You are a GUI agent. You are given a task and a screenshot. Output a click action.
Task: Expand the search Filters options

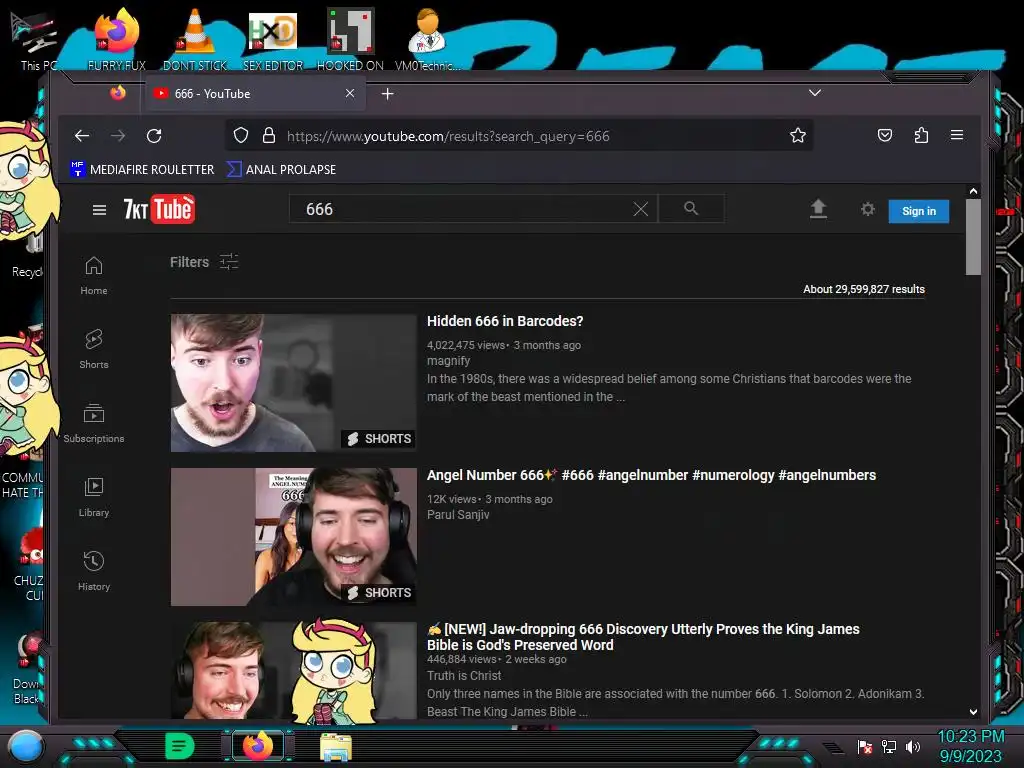pos(204,262)
